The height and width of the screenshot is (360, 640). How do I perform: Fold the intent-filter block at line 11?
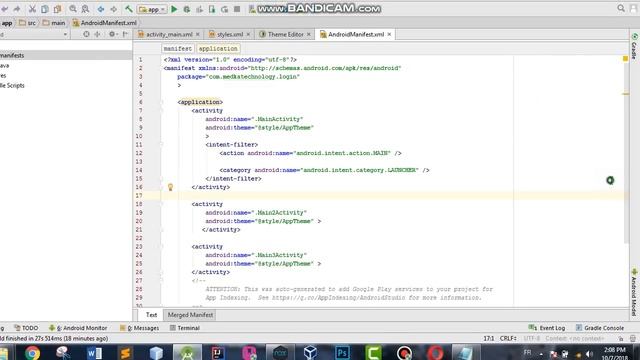tap(161, 145)
